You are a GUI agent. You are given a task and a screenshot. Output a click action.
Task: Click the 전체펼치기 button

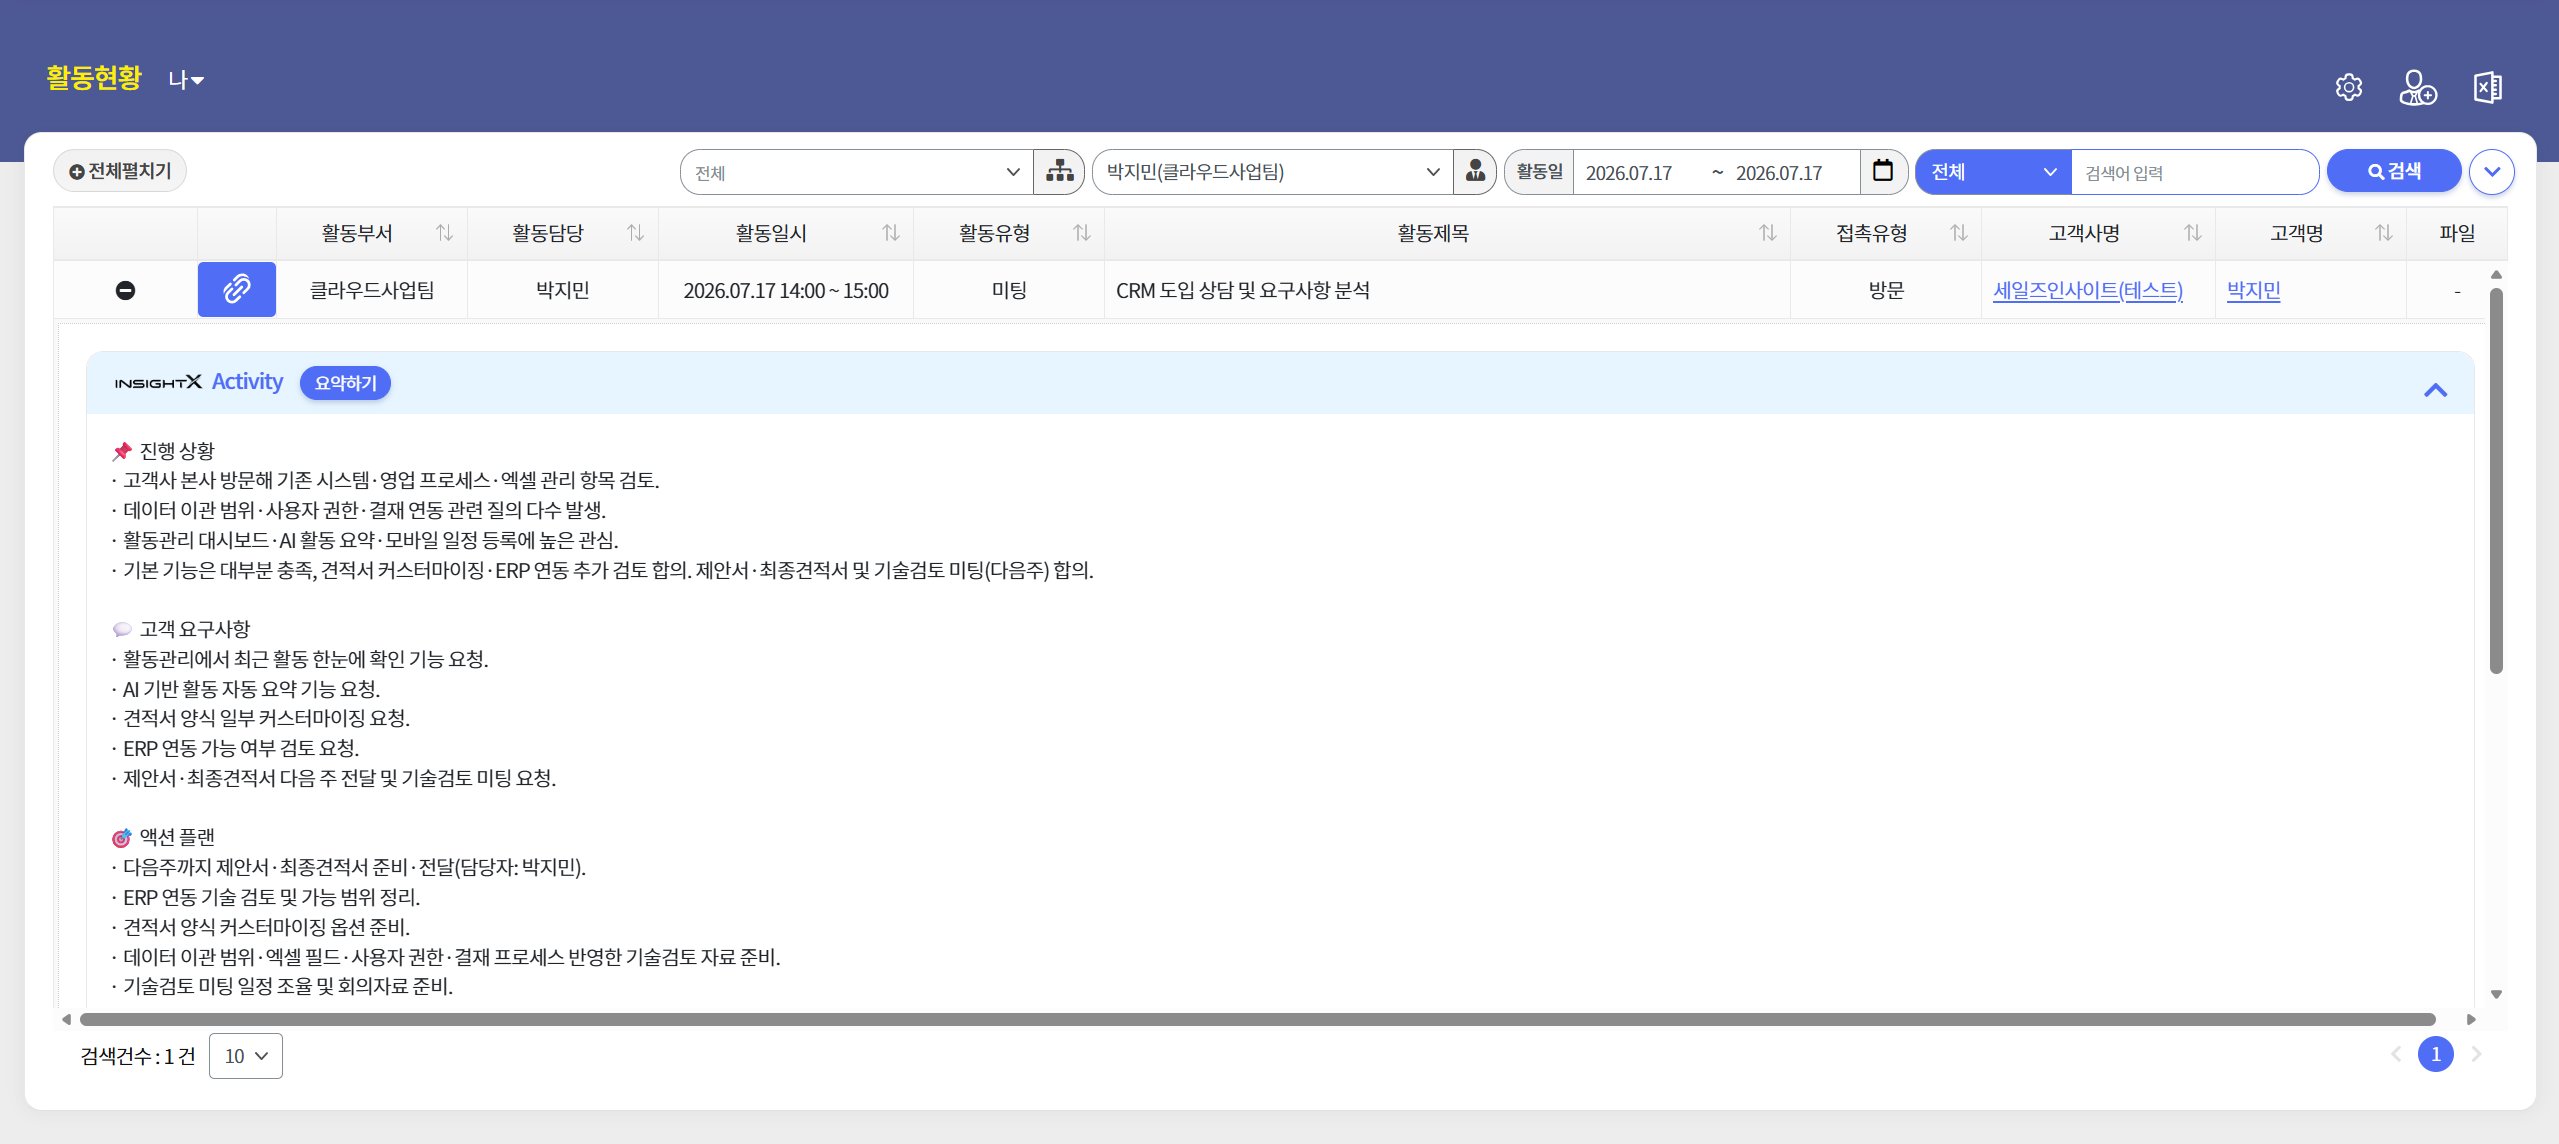[120, 171]
